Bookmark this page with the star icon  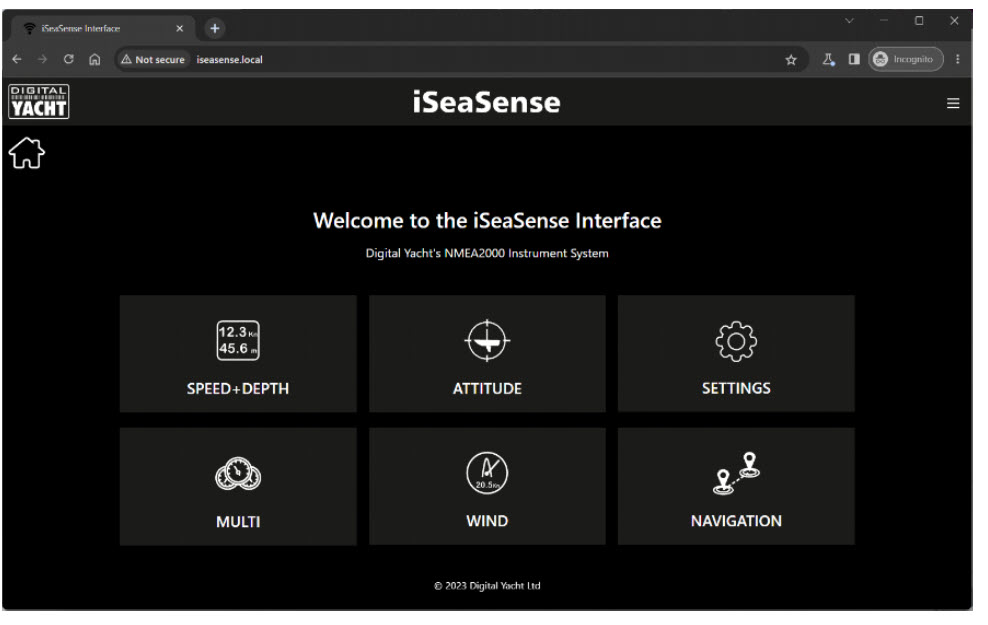pyautogui.click(x=791, y=60)
